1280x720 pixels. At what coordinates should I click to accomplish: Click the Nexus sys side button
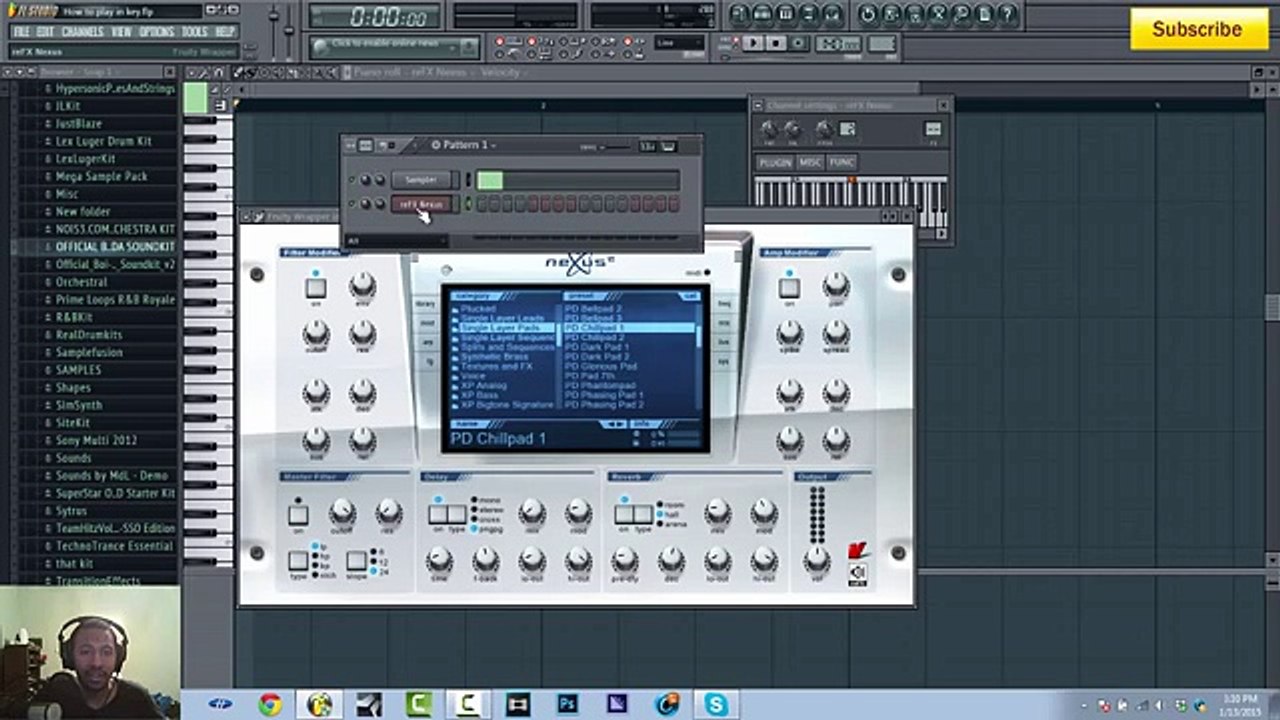coord(724,361)
